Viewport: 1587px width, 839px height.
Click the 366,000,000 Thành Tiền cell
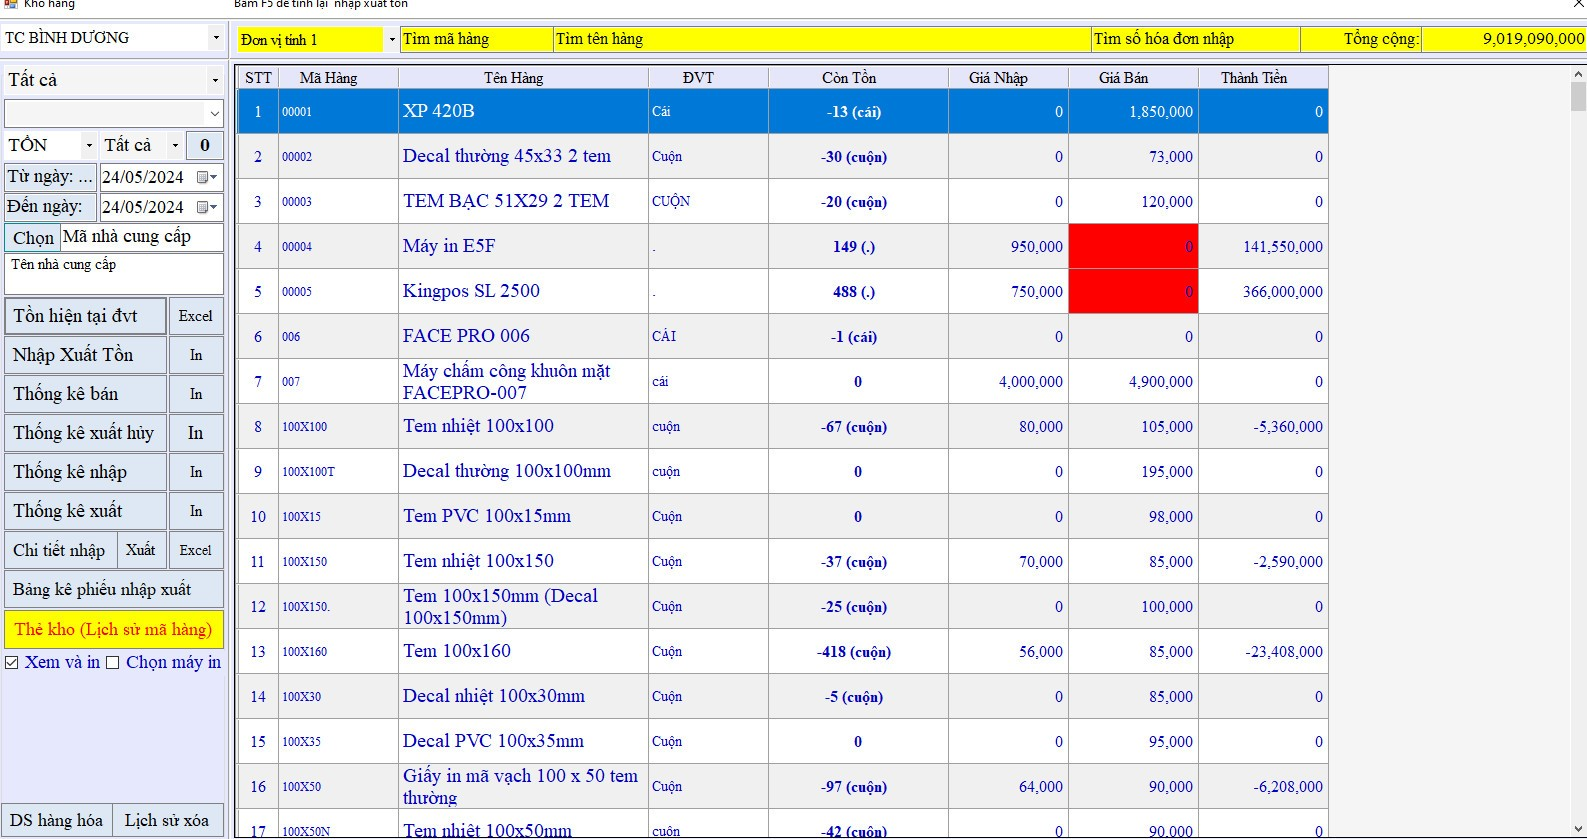click(x=1263, y=291)
